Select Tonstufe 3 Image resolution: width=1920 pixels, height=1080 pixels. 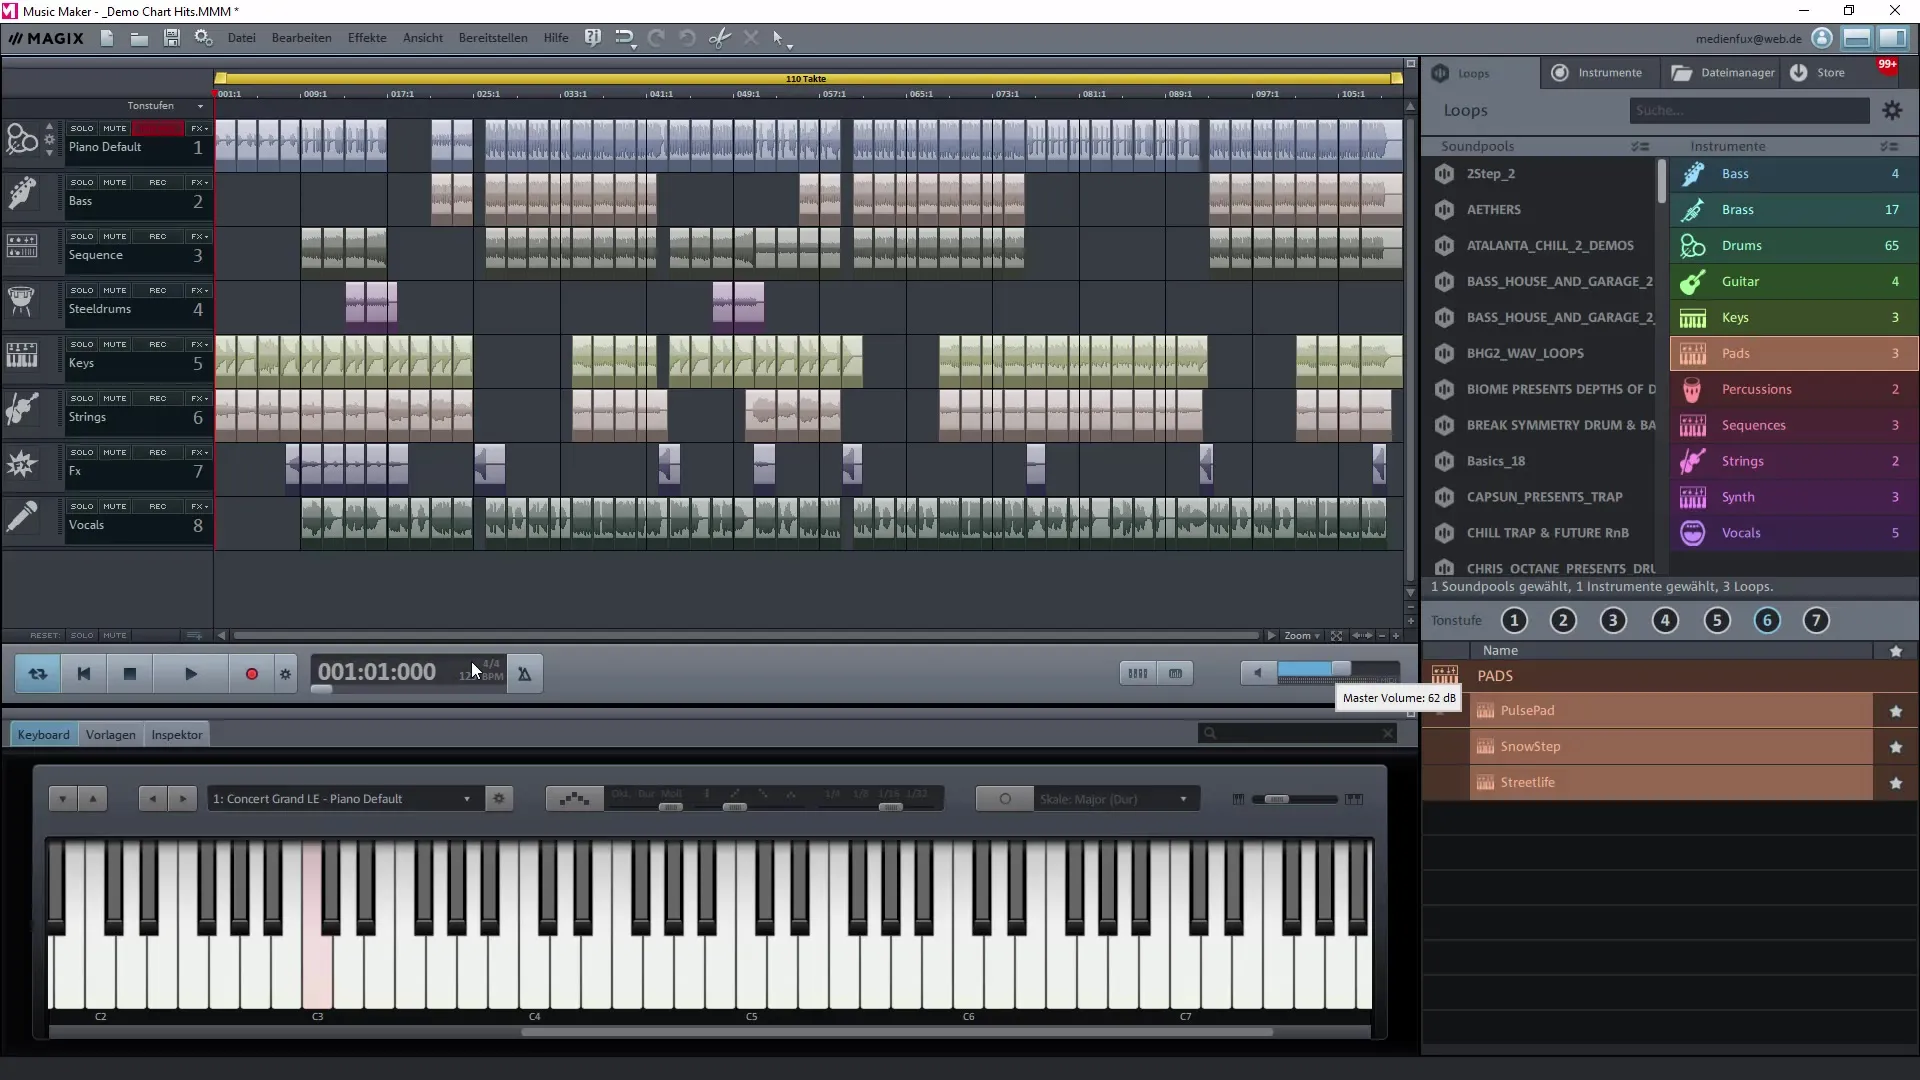tap(1613, 621)
